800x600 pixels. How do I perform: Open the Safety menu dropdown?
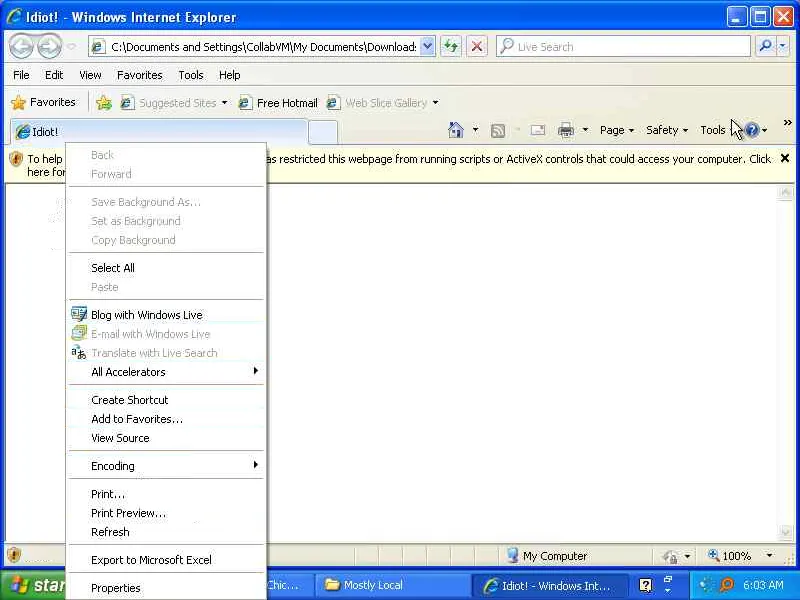point(667,130)
